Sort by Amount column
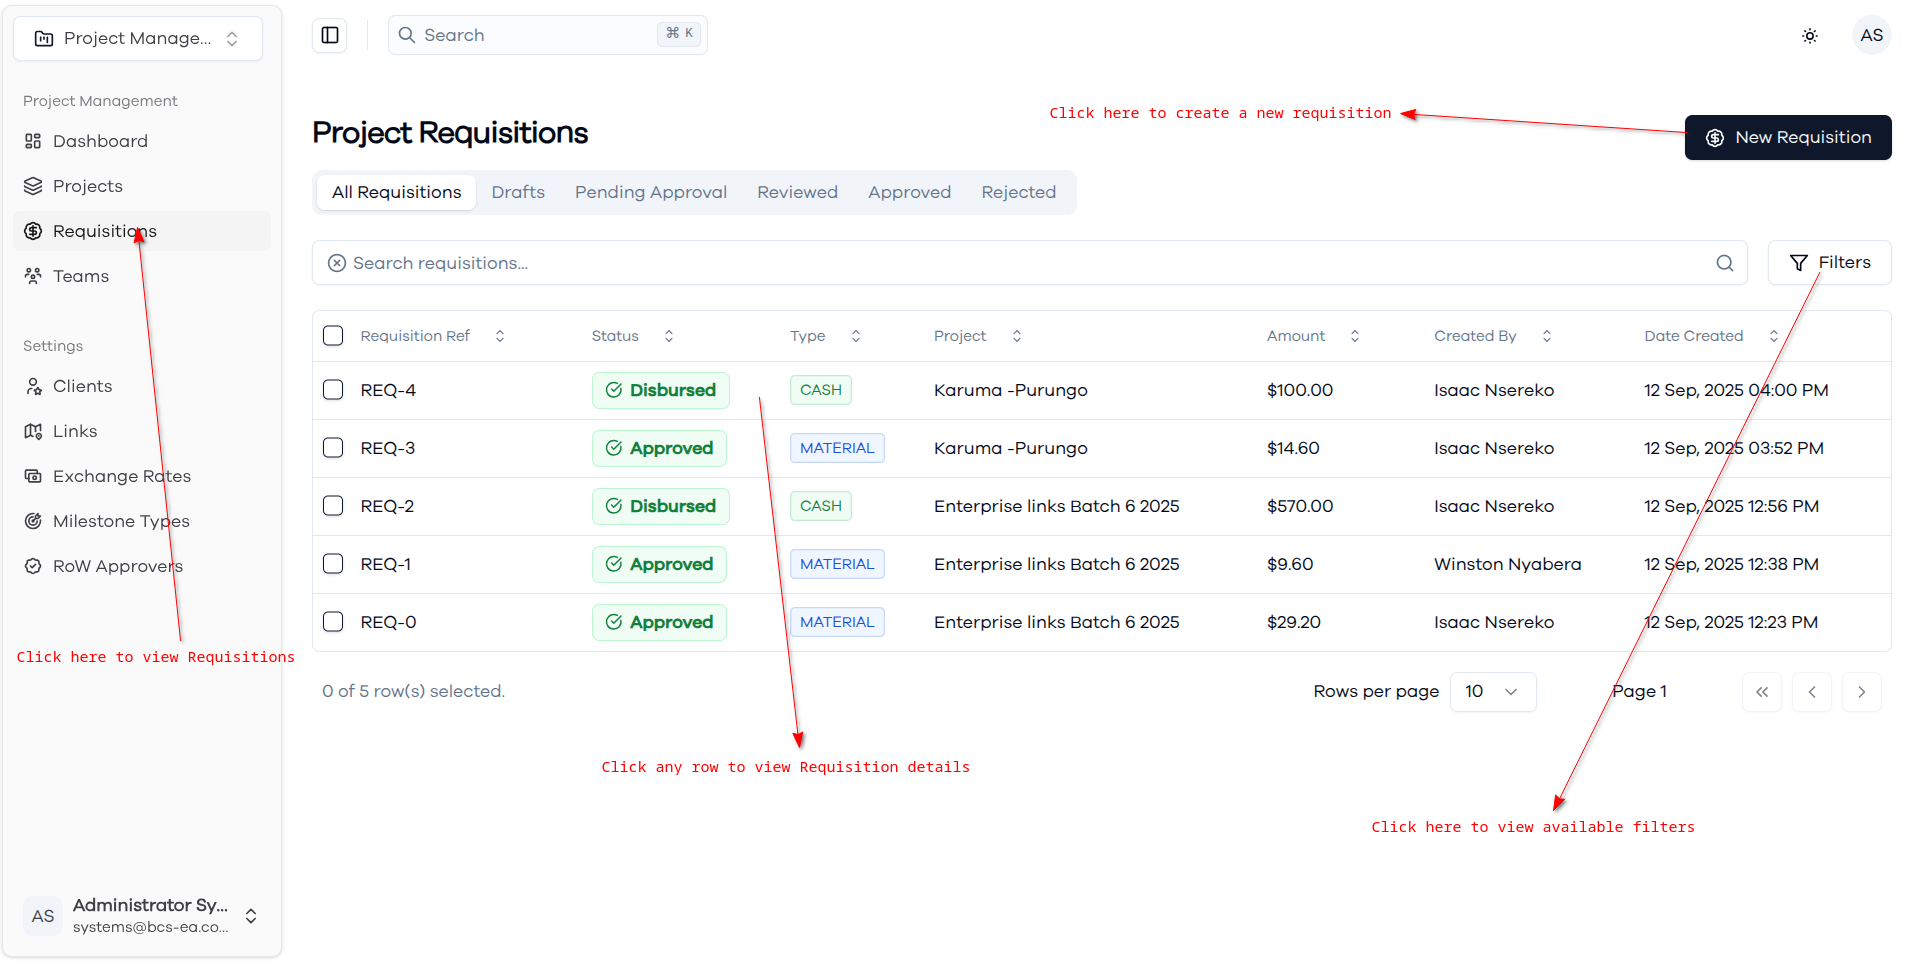 [x=1313, y=336]
